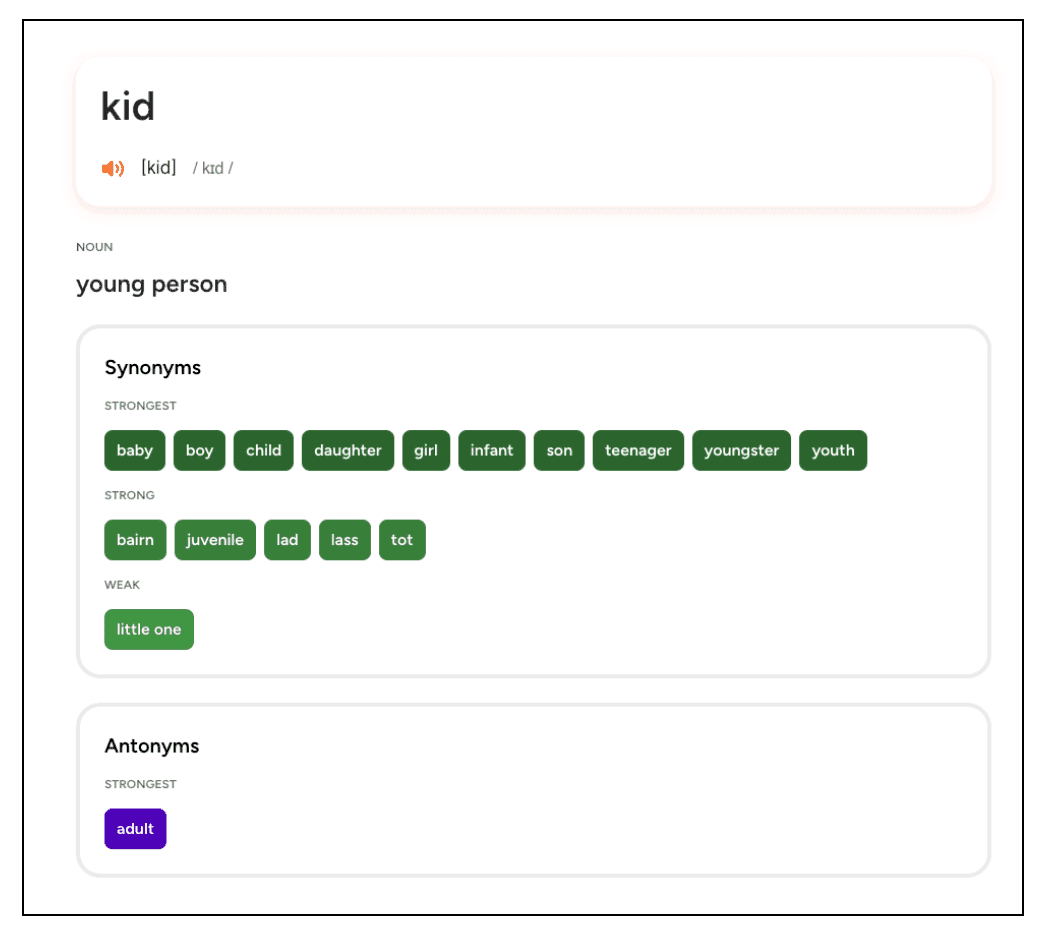The width and height of the screenshot is (1044, 936).
Task: Click the purple 'adult' antonym
Action: point(135,829)
